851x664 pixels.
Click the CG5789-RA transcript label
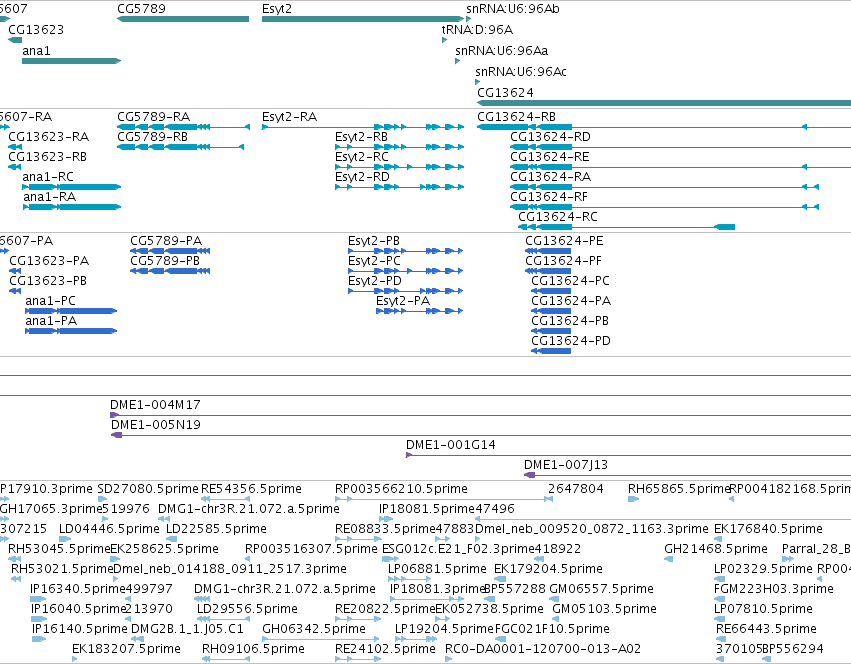(x=154, y=117)
